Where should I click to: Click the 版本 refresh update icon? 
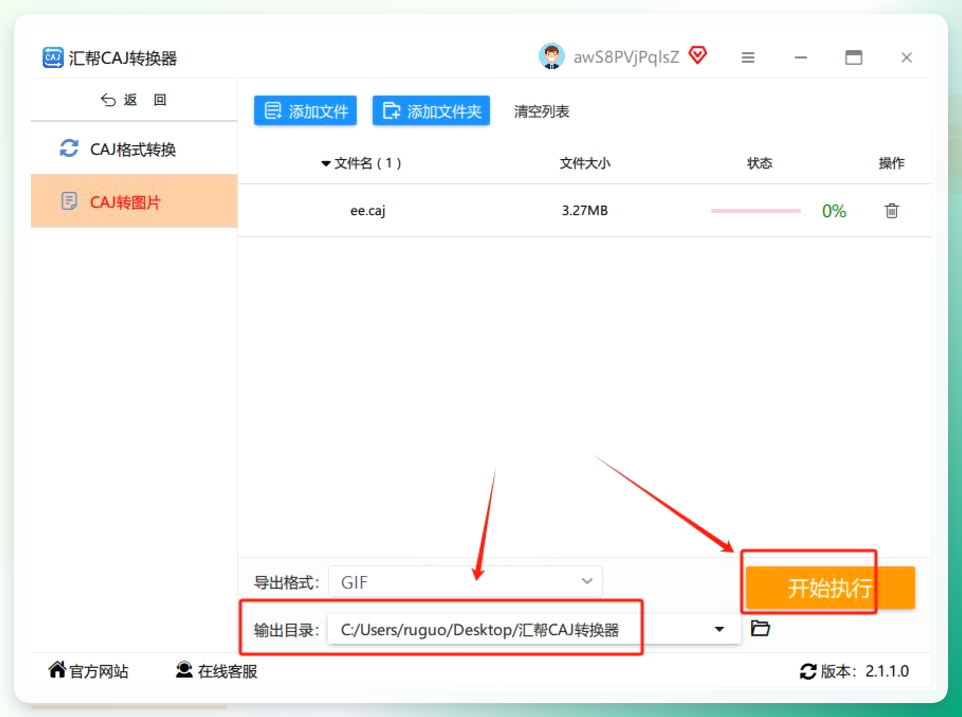click(x=808, y=672)
